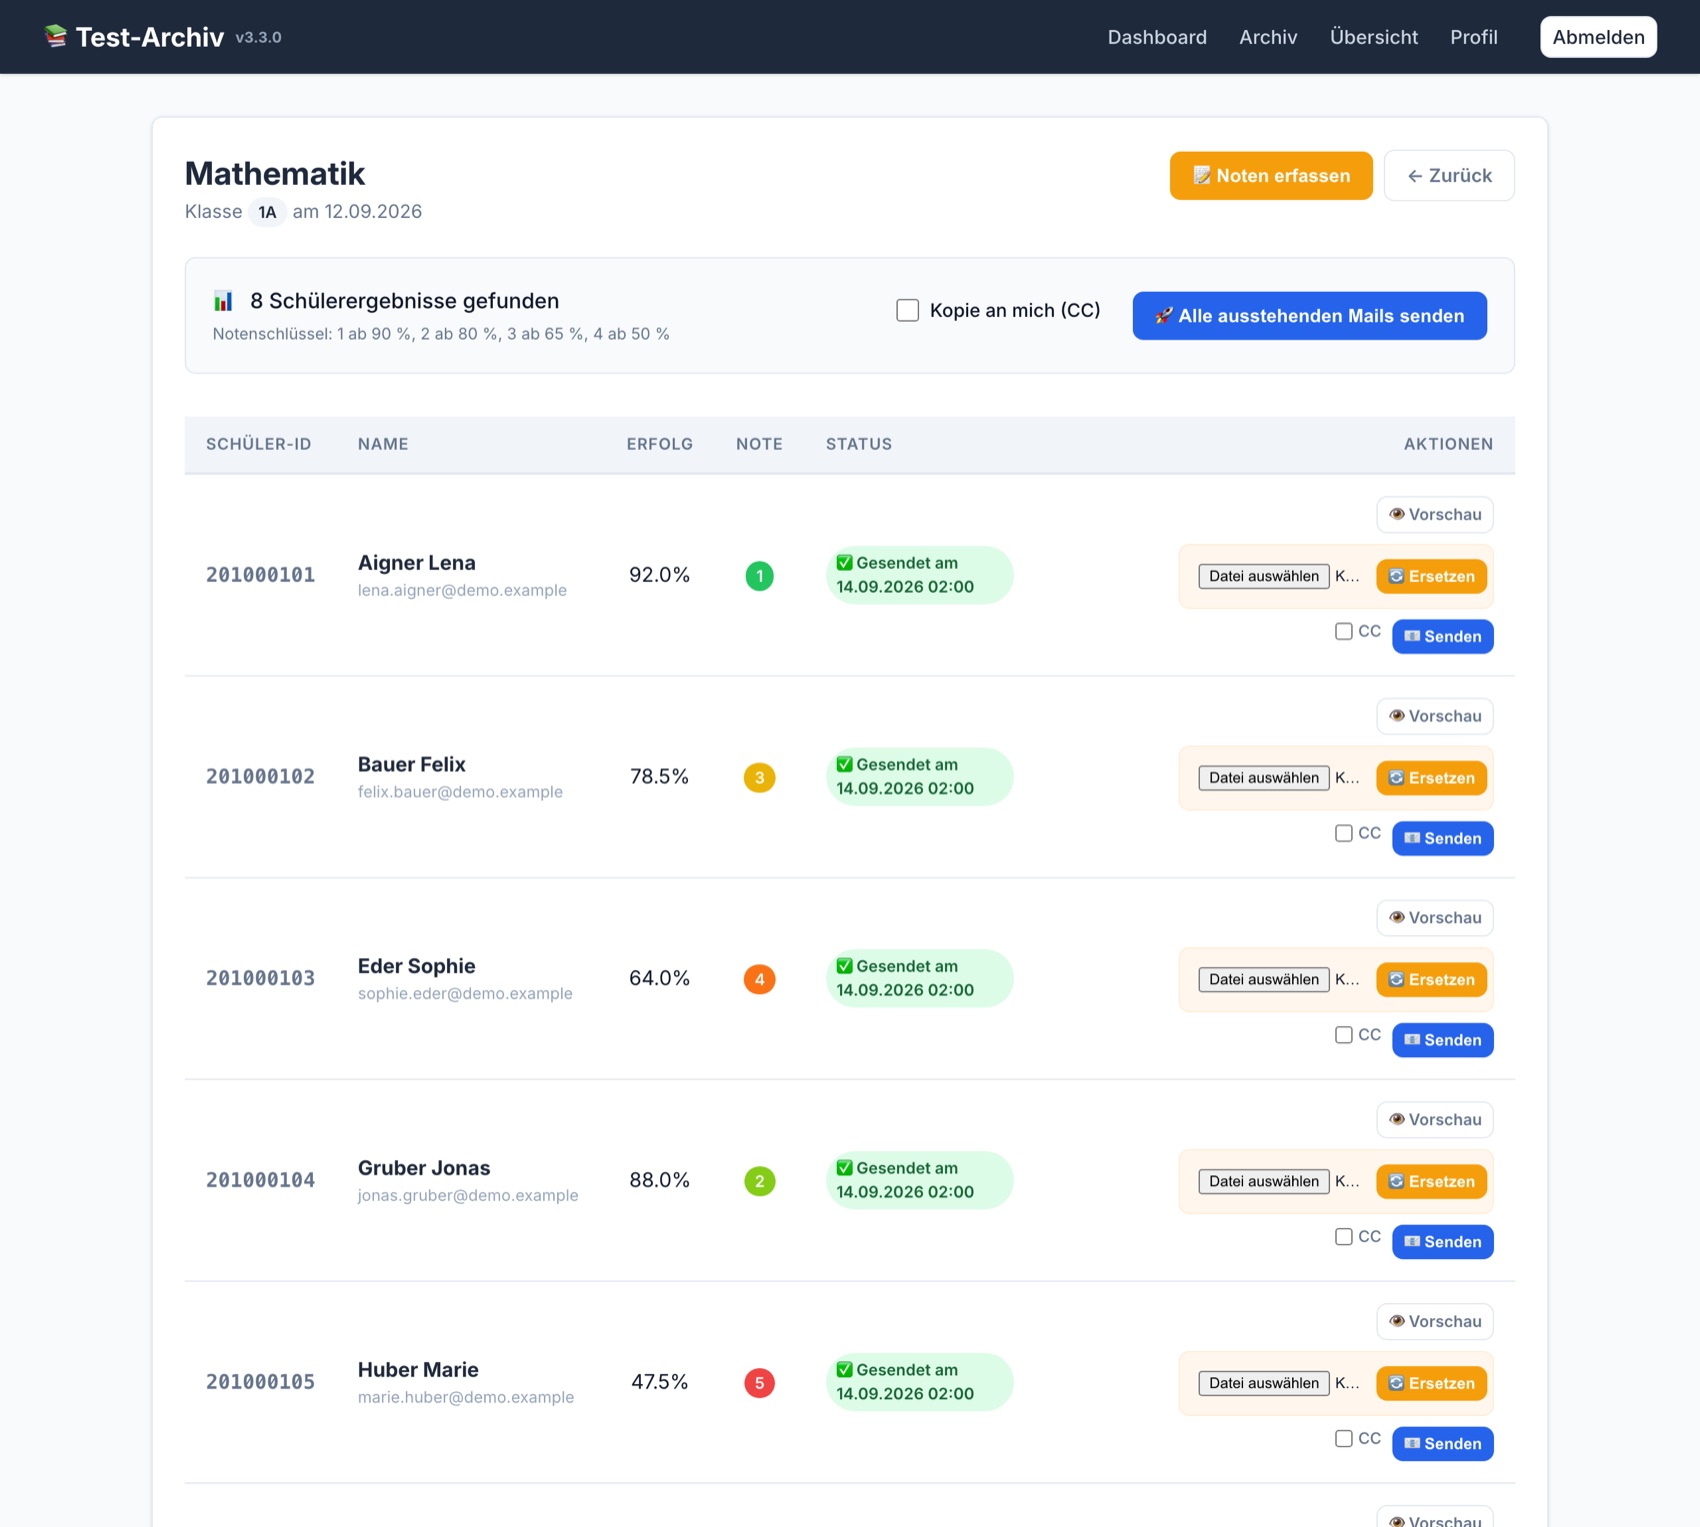Send all pending mails with the blue button
The width and height of the screenshot is (1700, 1527).
[1309, 316]
